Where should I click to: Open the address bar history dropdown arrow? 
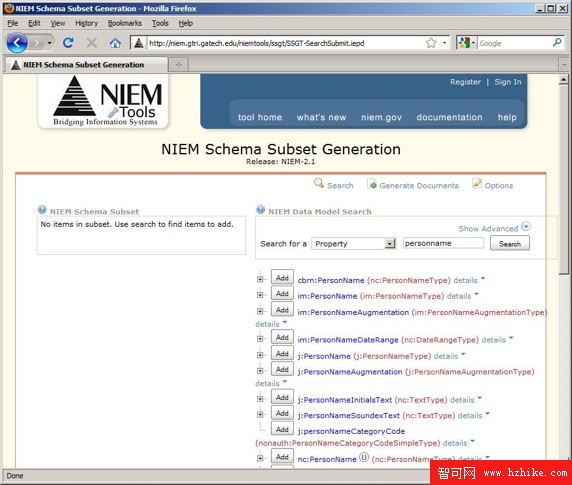click(x=444, y=43)
